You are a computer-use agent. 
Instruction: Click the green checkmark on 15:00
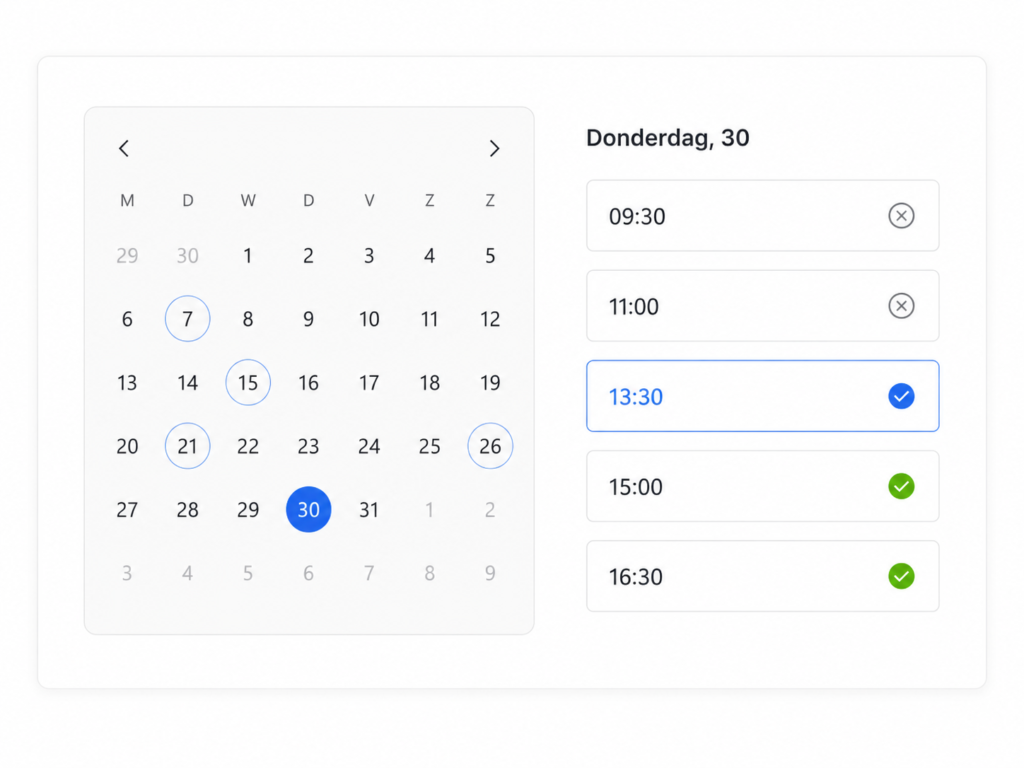pyautogui.click(x=901, y=486)
